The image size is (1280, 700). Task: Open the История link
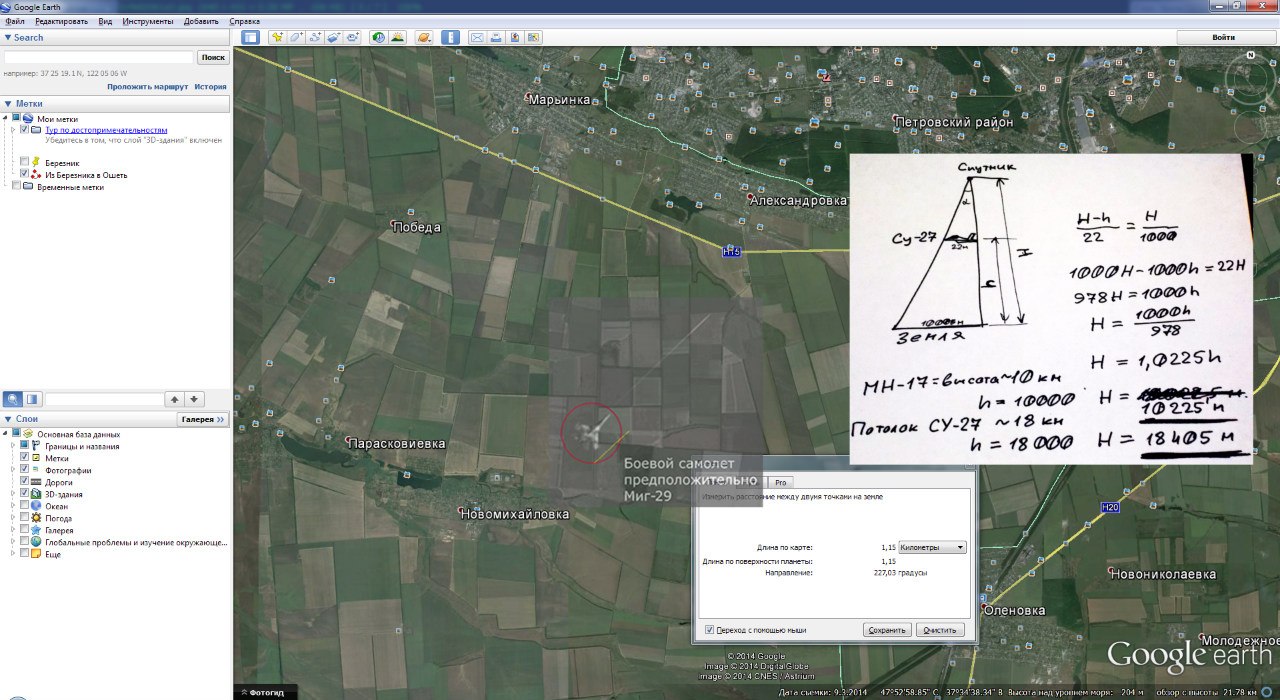[210, 87]
